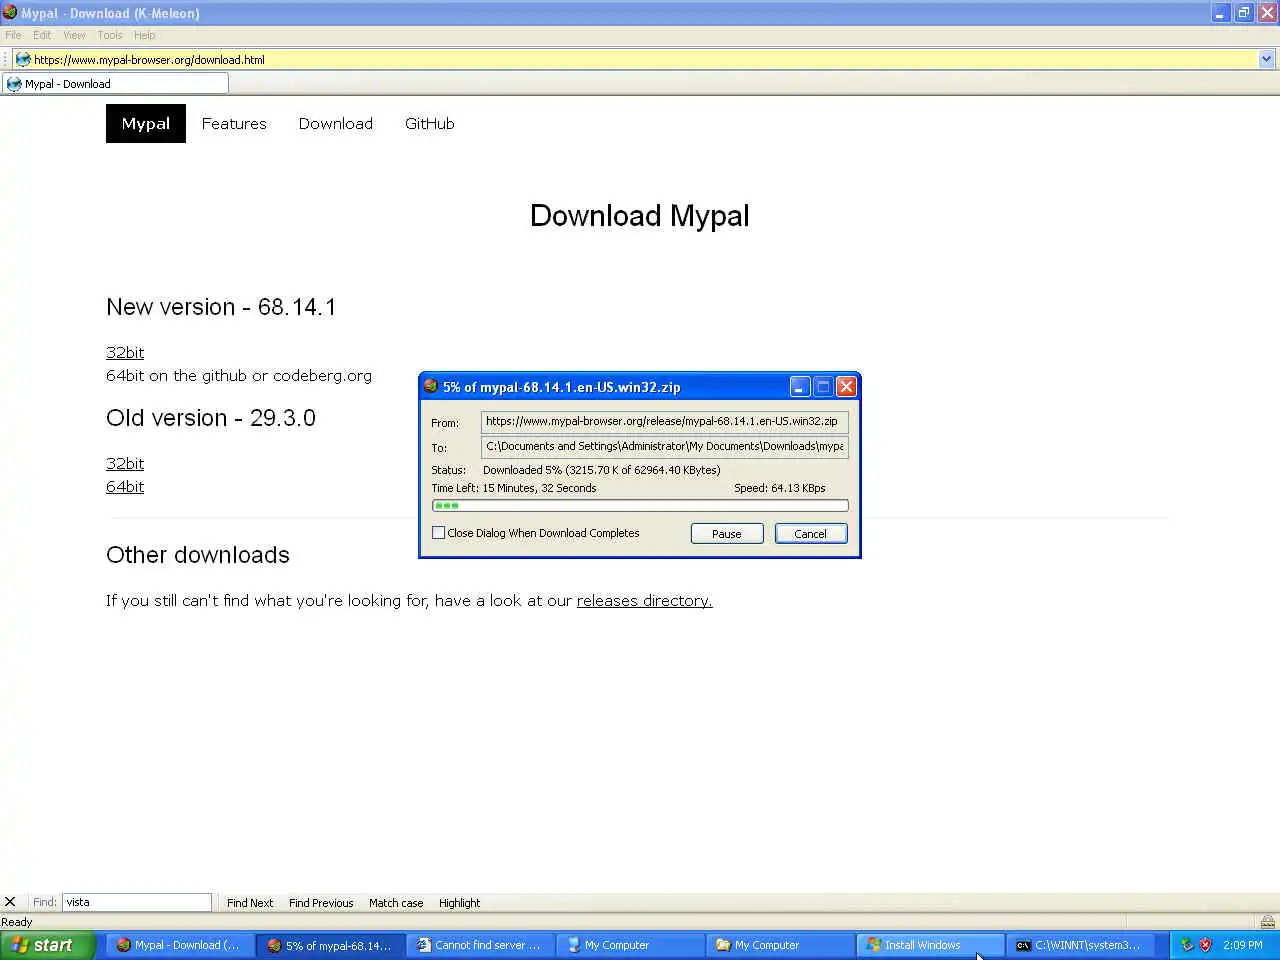Click the Downloaded 5% status text
The width and height of the screenshot is (1280, 960).
[x=601, y=470]
